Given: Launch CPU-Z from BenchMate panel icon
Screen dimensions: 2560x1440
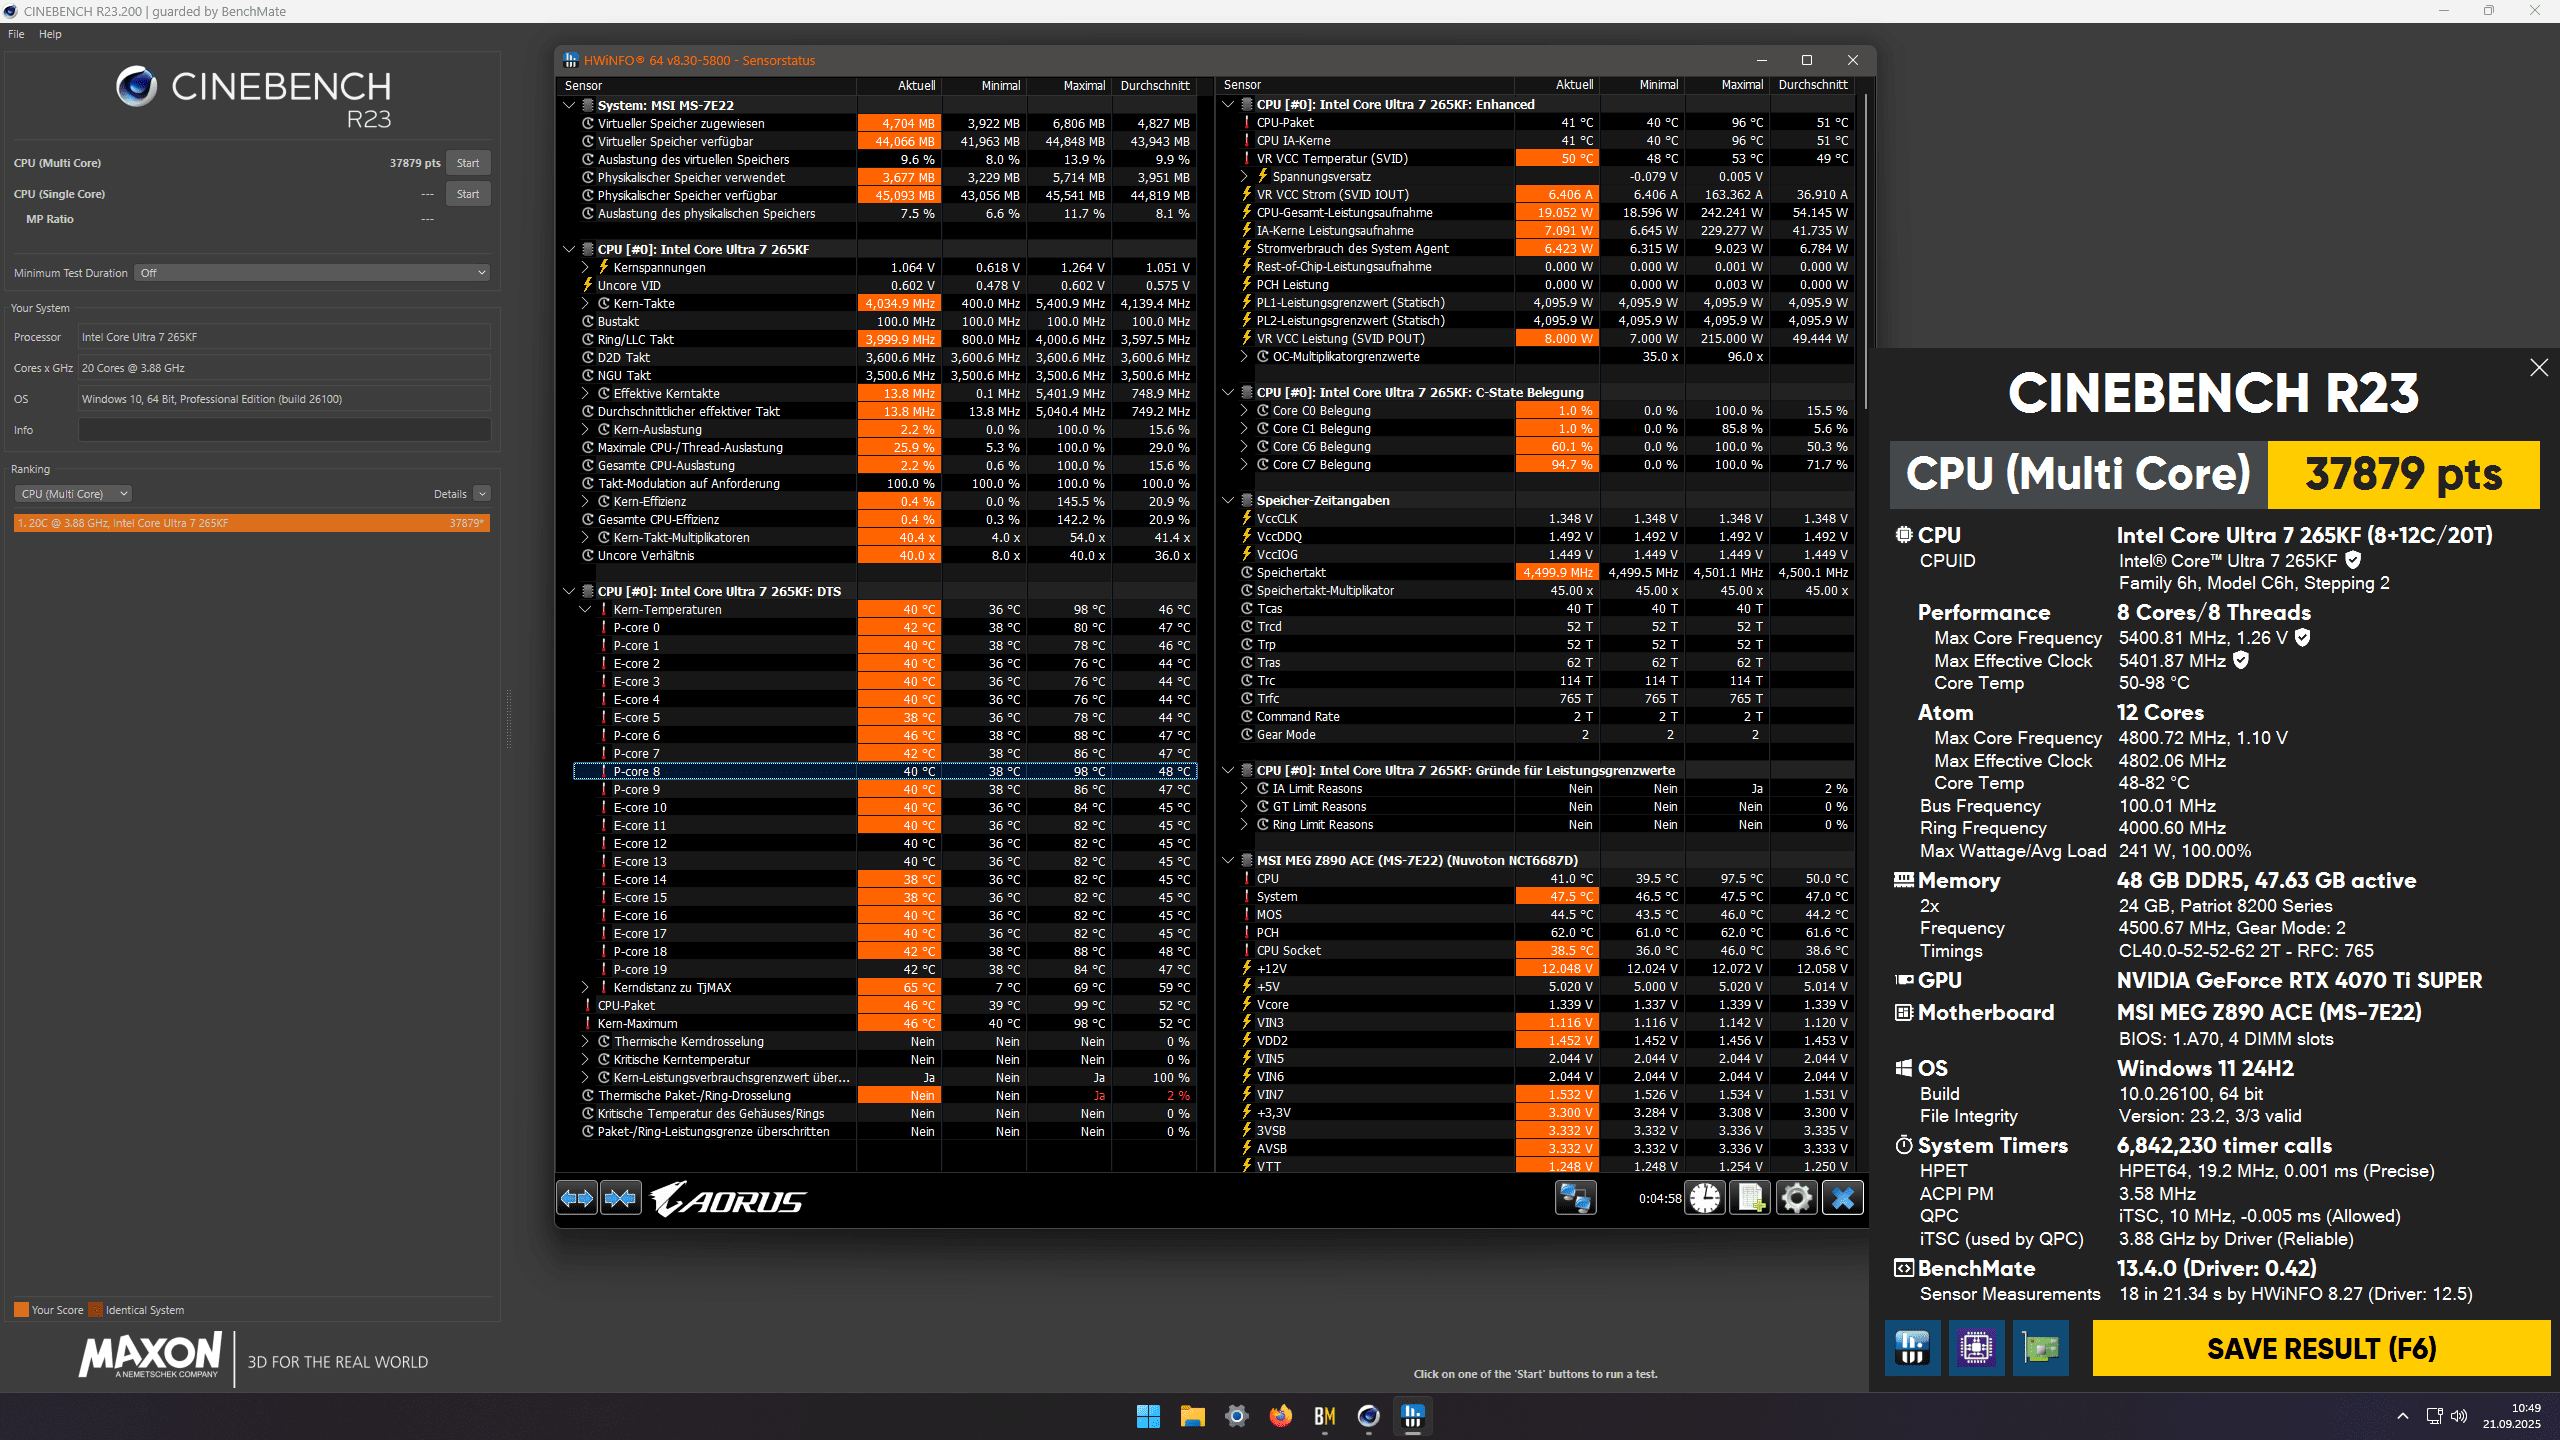Looking at the screenshot, I should (x=1976, y=1348).
